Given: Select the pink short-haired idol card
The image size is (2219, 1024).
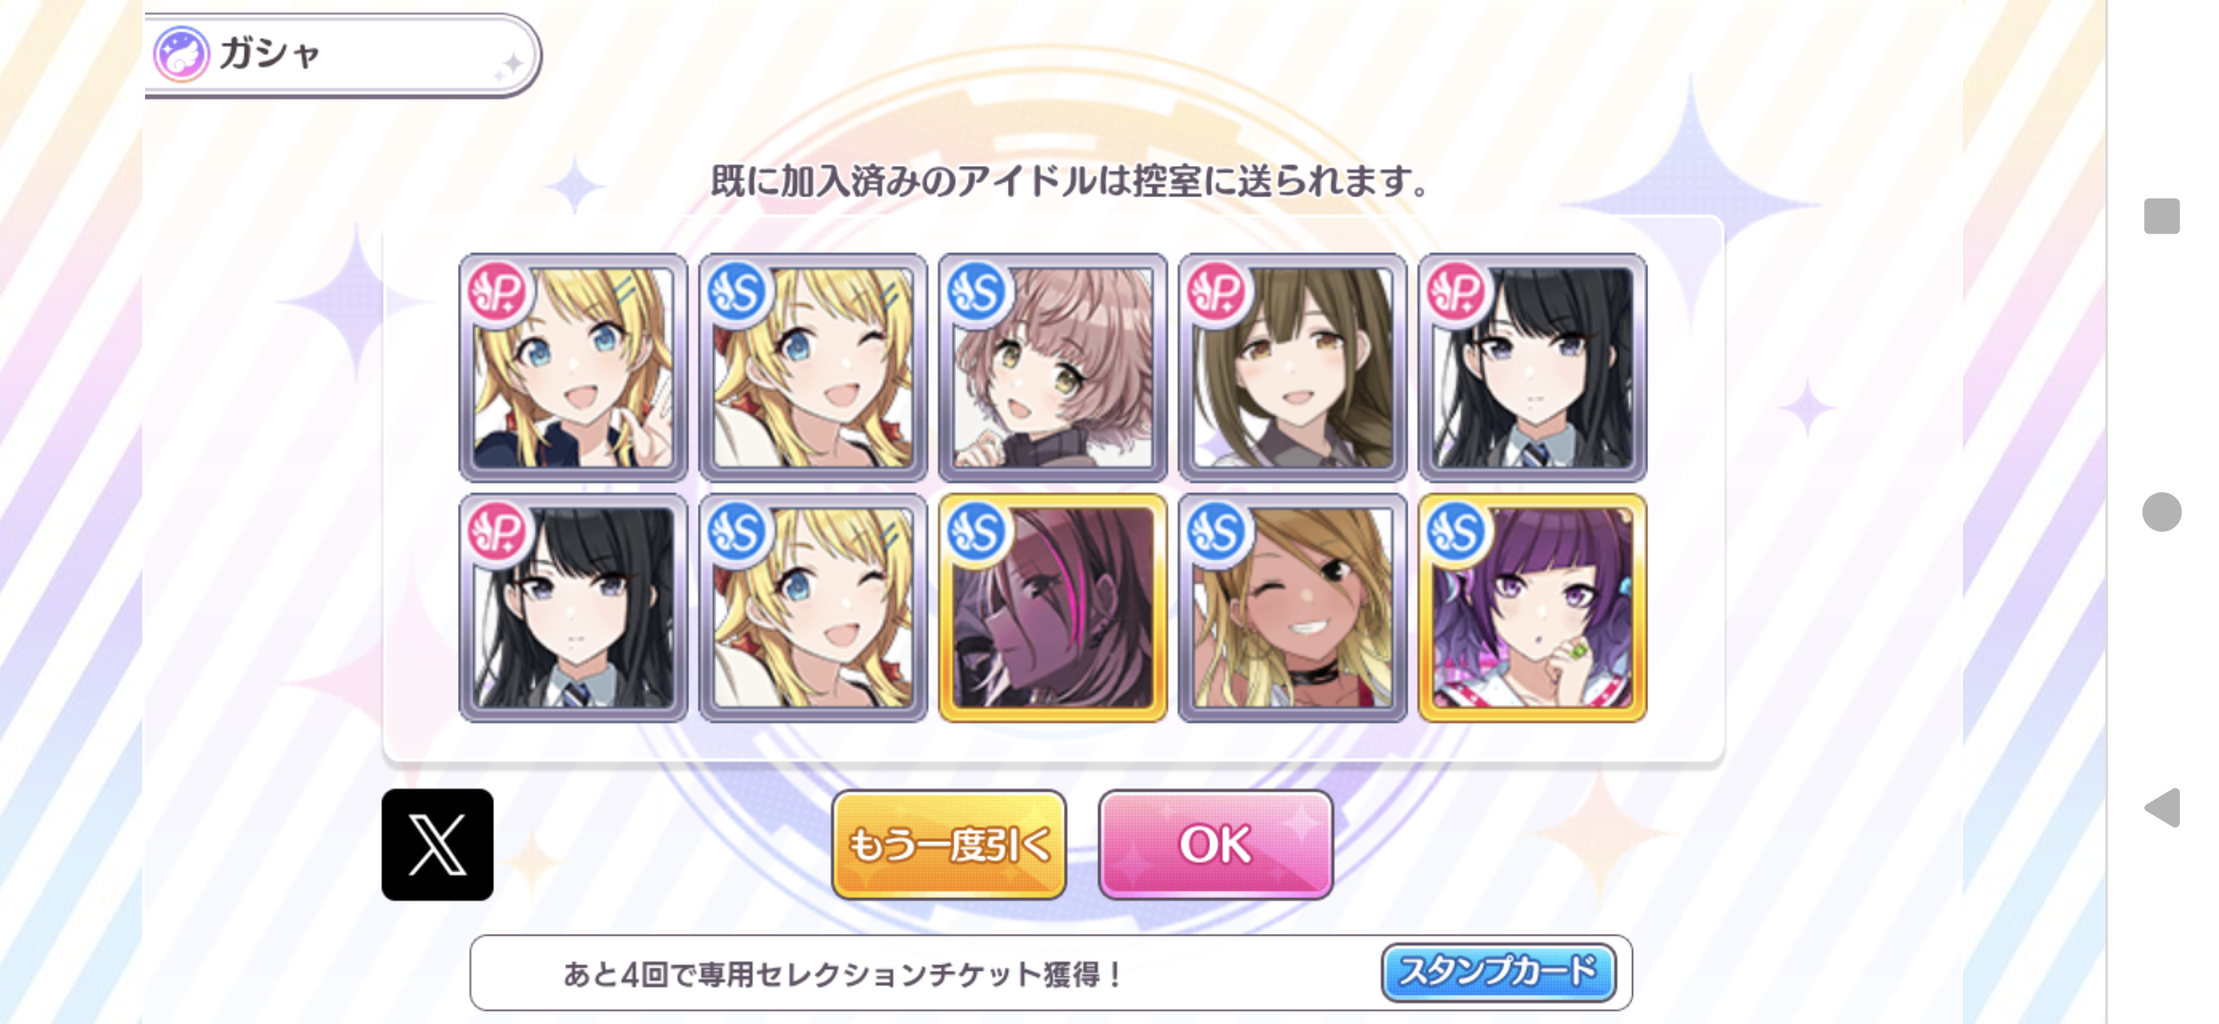Looking at the screenshot, I should pos(1053,368).
